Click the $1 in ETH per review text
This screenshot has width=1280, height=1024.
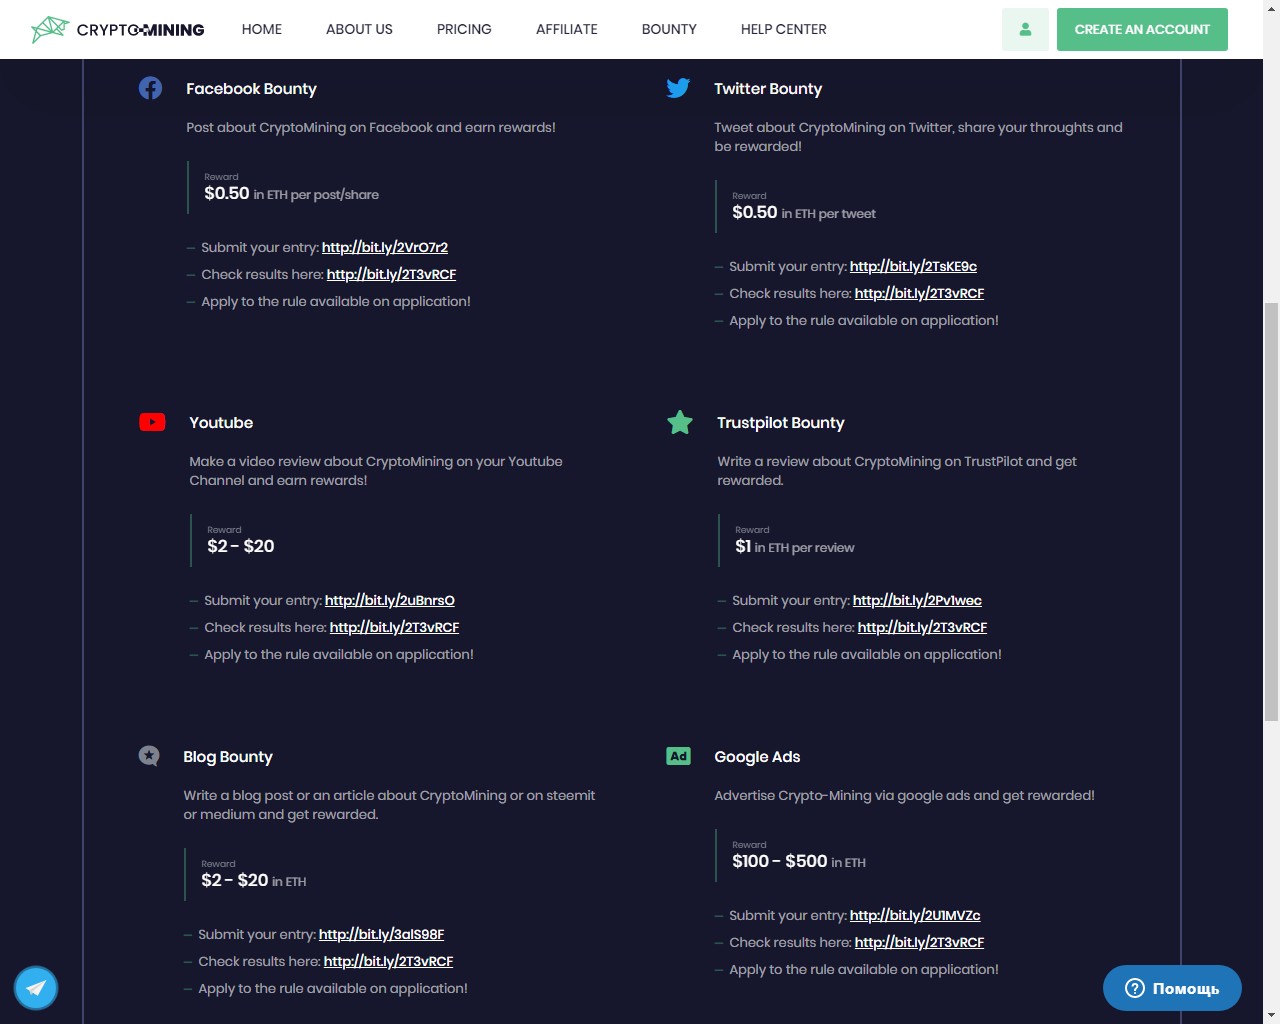pos(795,547)
